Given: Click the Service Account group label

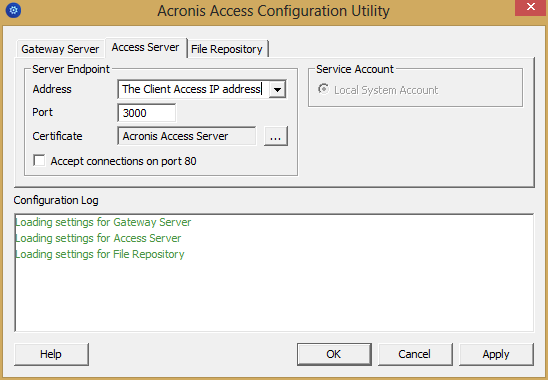Looking at the screenshot, I should point(355,69).
